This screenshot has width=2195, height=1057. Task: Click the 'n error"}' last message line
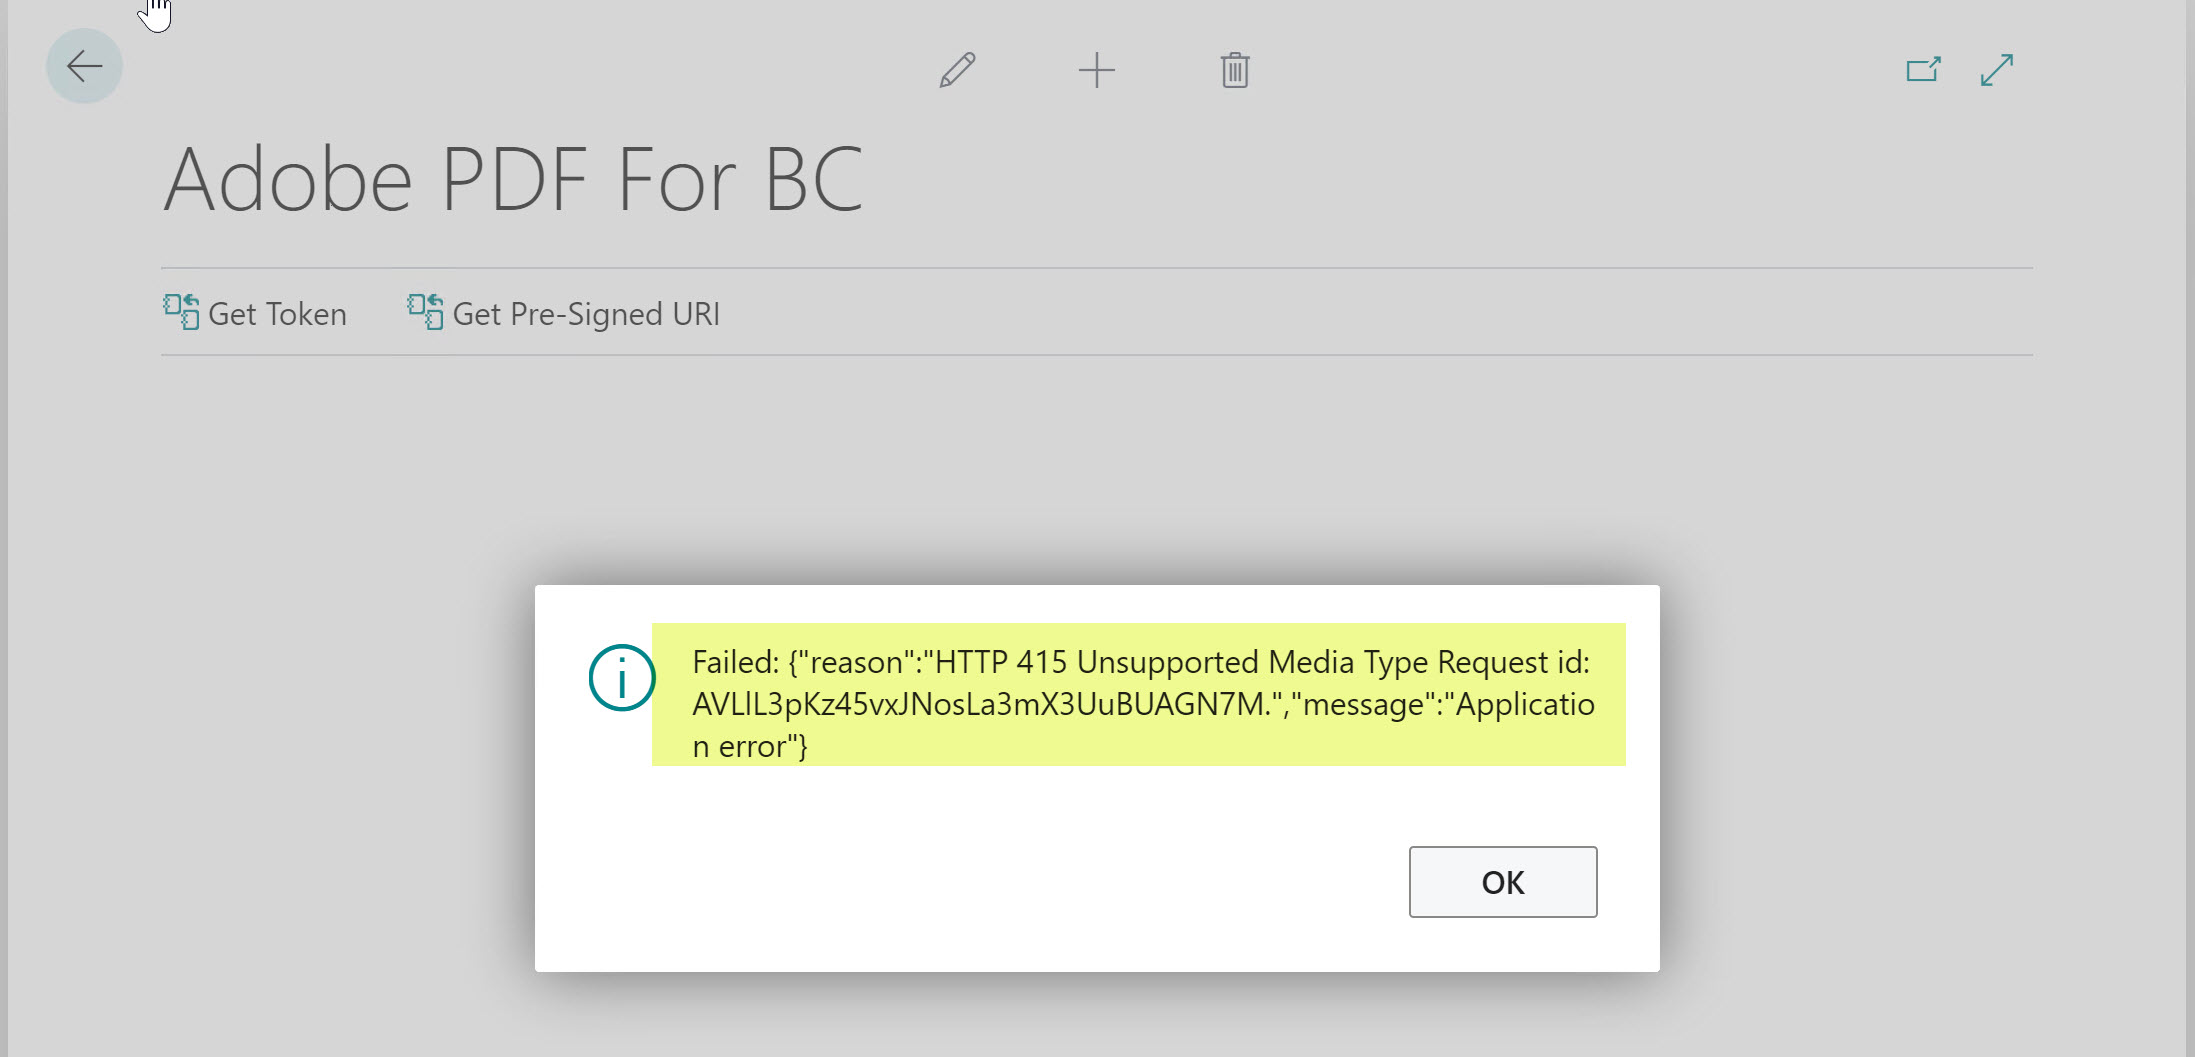pyautogui.click(x=749, y=746)
